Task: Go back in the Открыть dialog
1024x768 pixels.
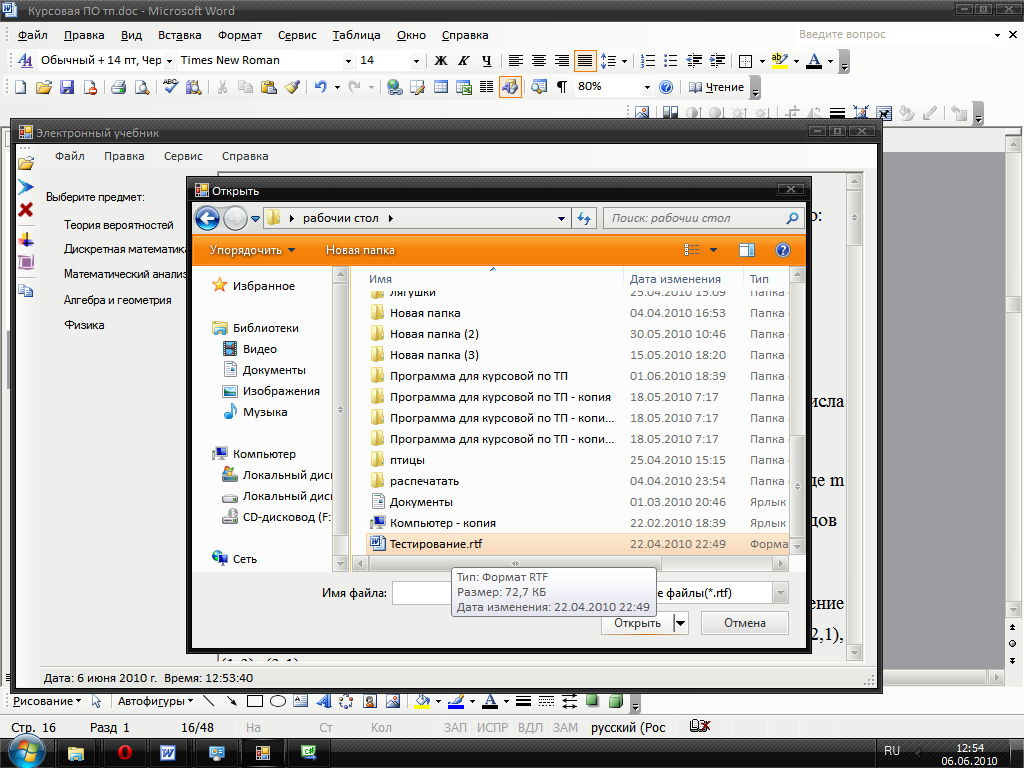Action: pos(208,218)
